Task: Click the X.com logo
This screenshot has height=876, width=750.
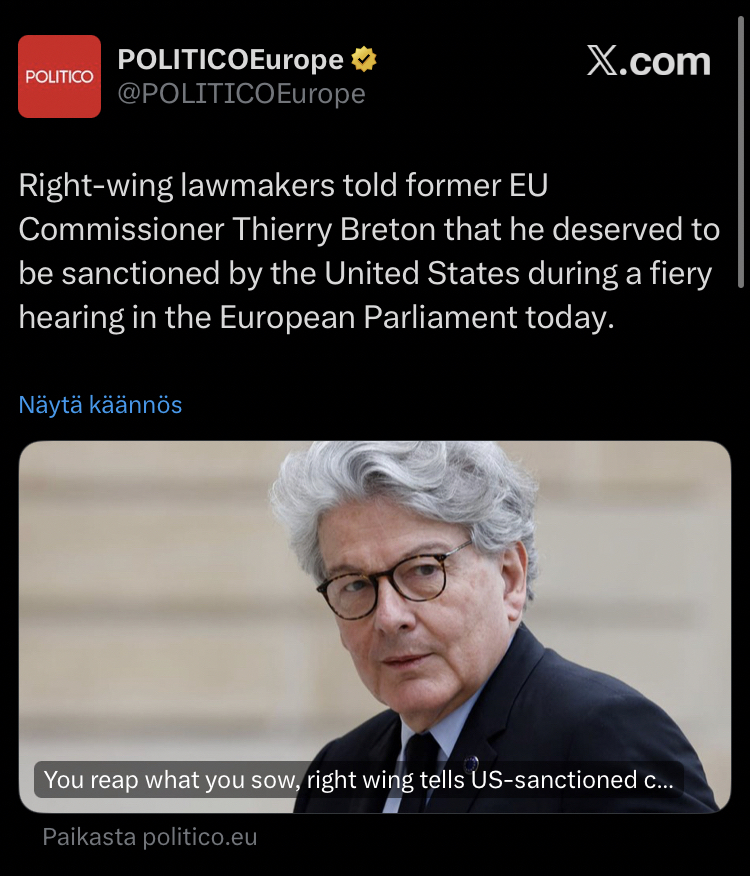Action: tap(649, 61)
